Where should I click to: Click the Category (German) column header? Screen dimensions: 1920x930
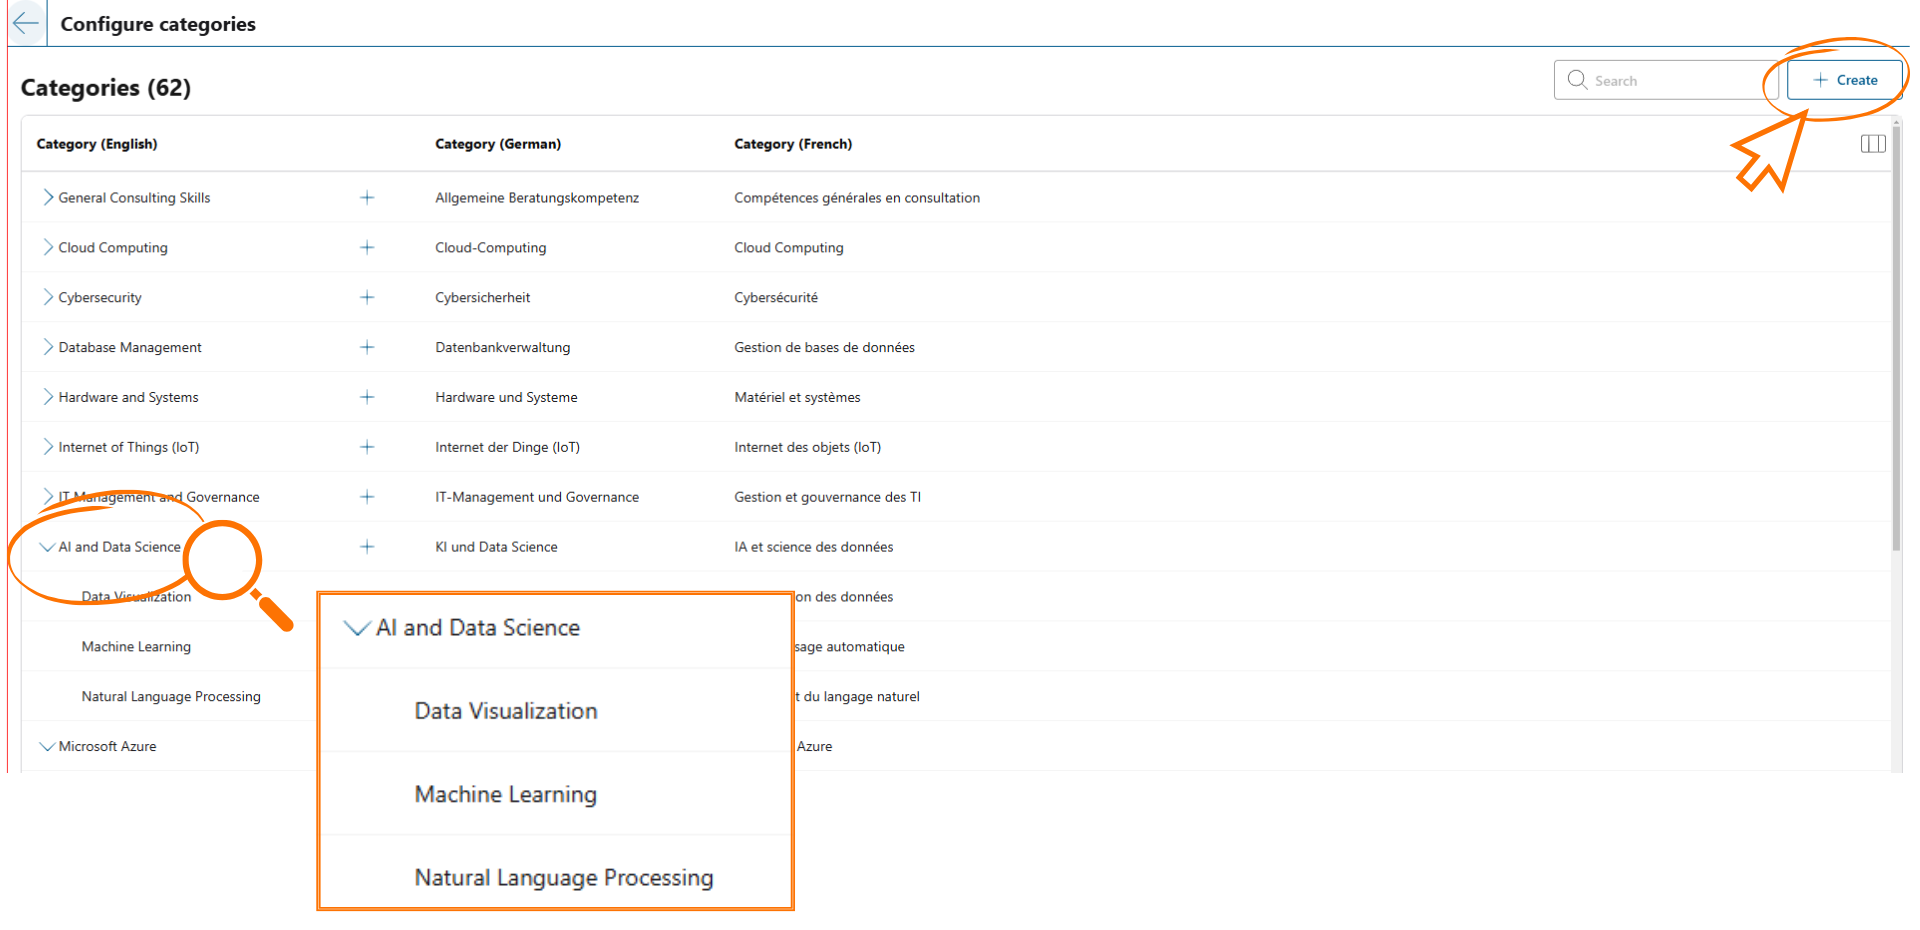coord(498,144)
